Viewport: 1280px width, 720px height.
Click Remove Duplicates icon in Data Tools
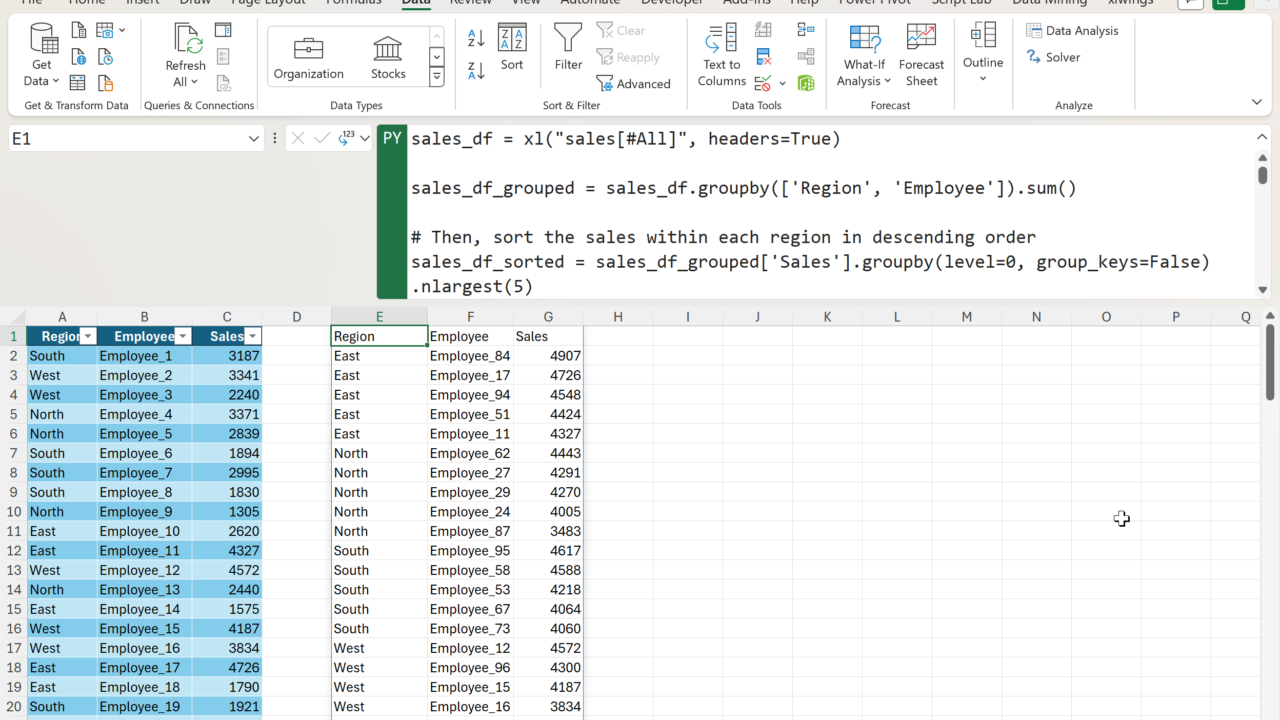click(764, 57)
